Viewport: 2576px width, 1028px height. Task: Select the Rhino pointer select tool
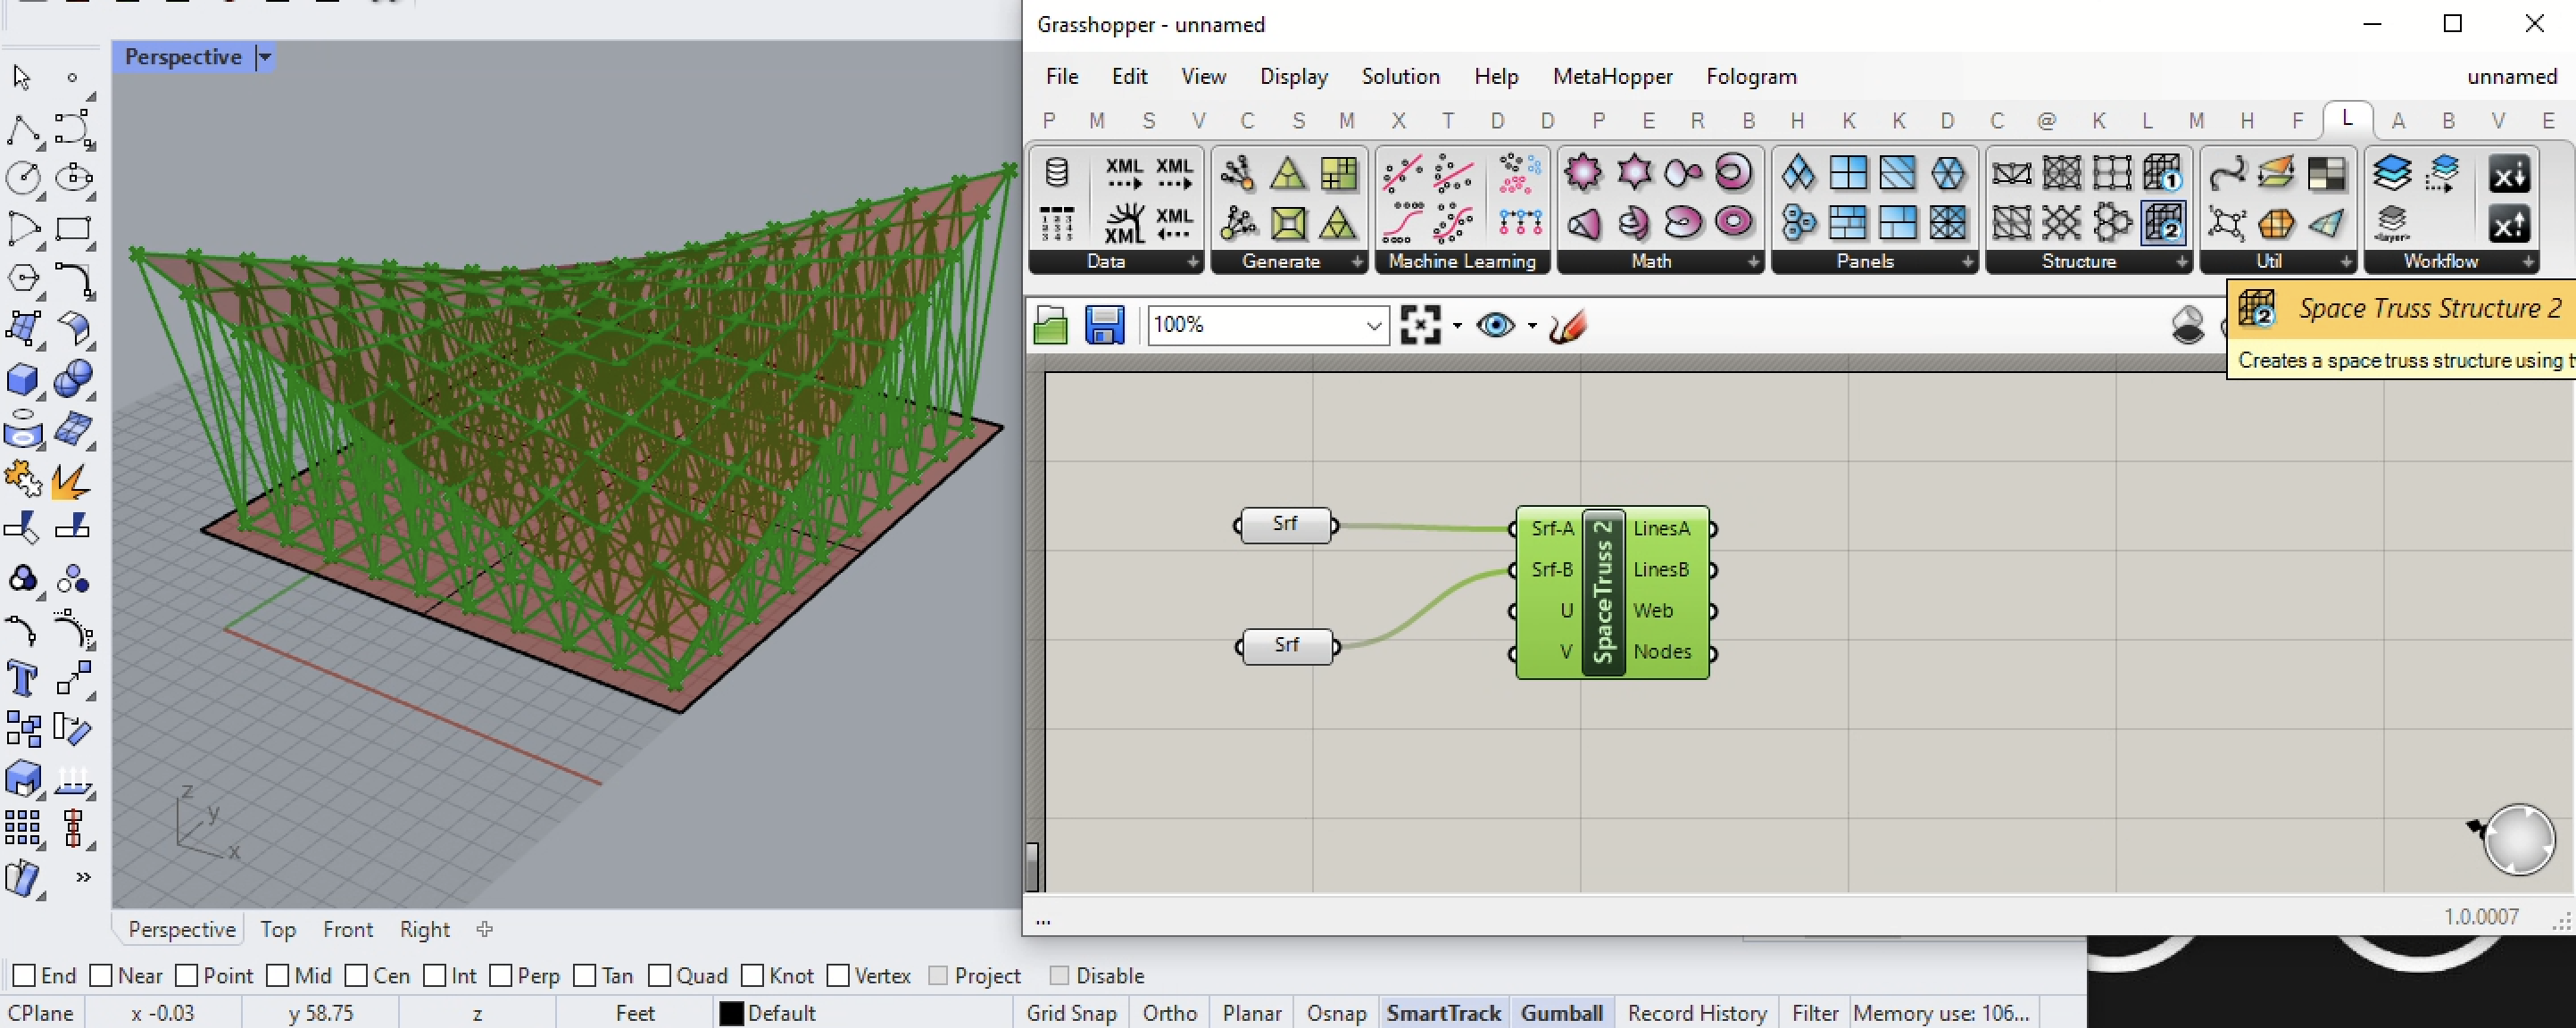point(22,77)
